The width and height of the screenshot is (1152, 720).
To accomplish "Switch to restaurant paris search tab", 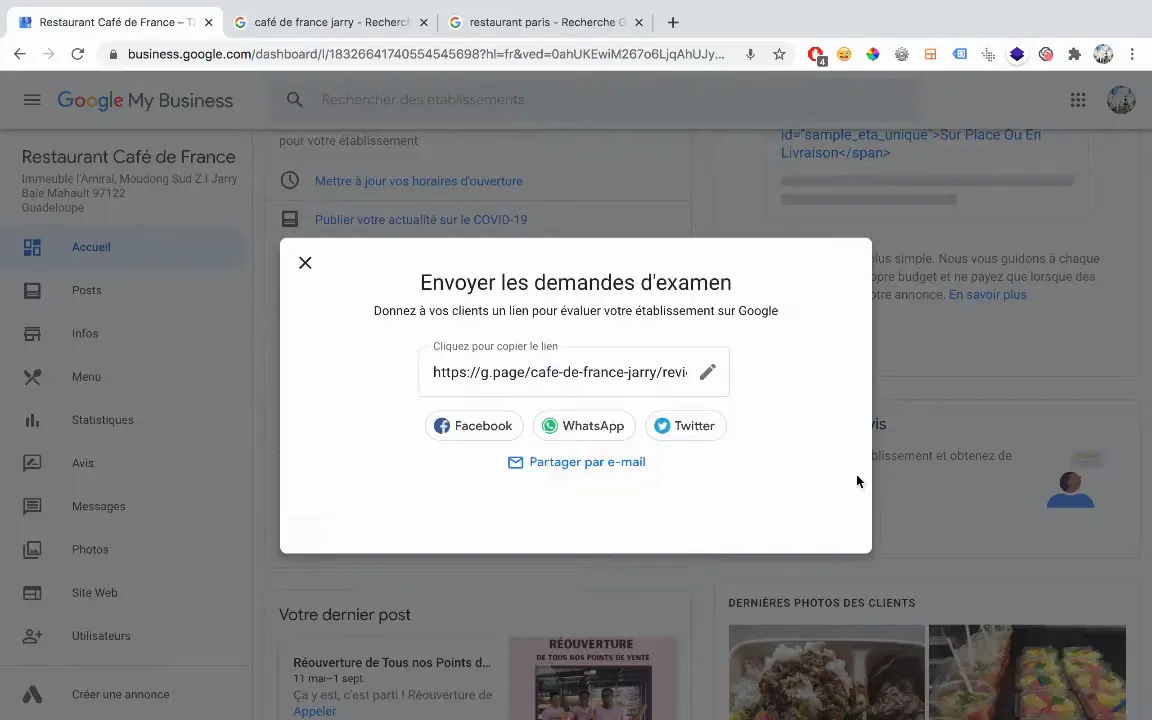I will pos(546,22).
